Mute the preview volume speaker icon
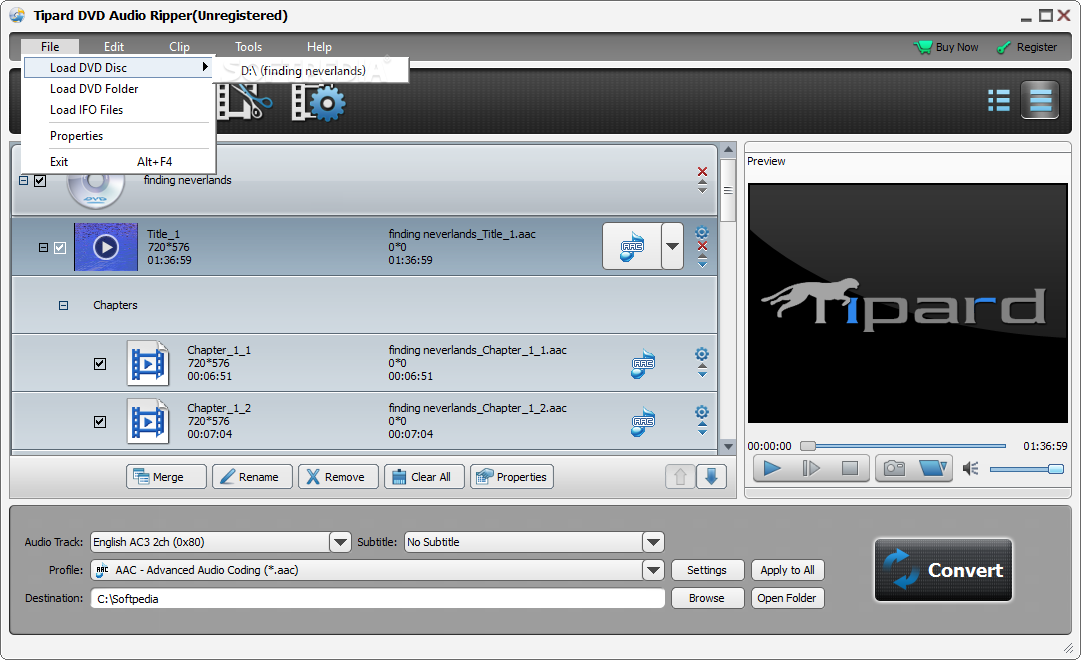 point(971,469)
